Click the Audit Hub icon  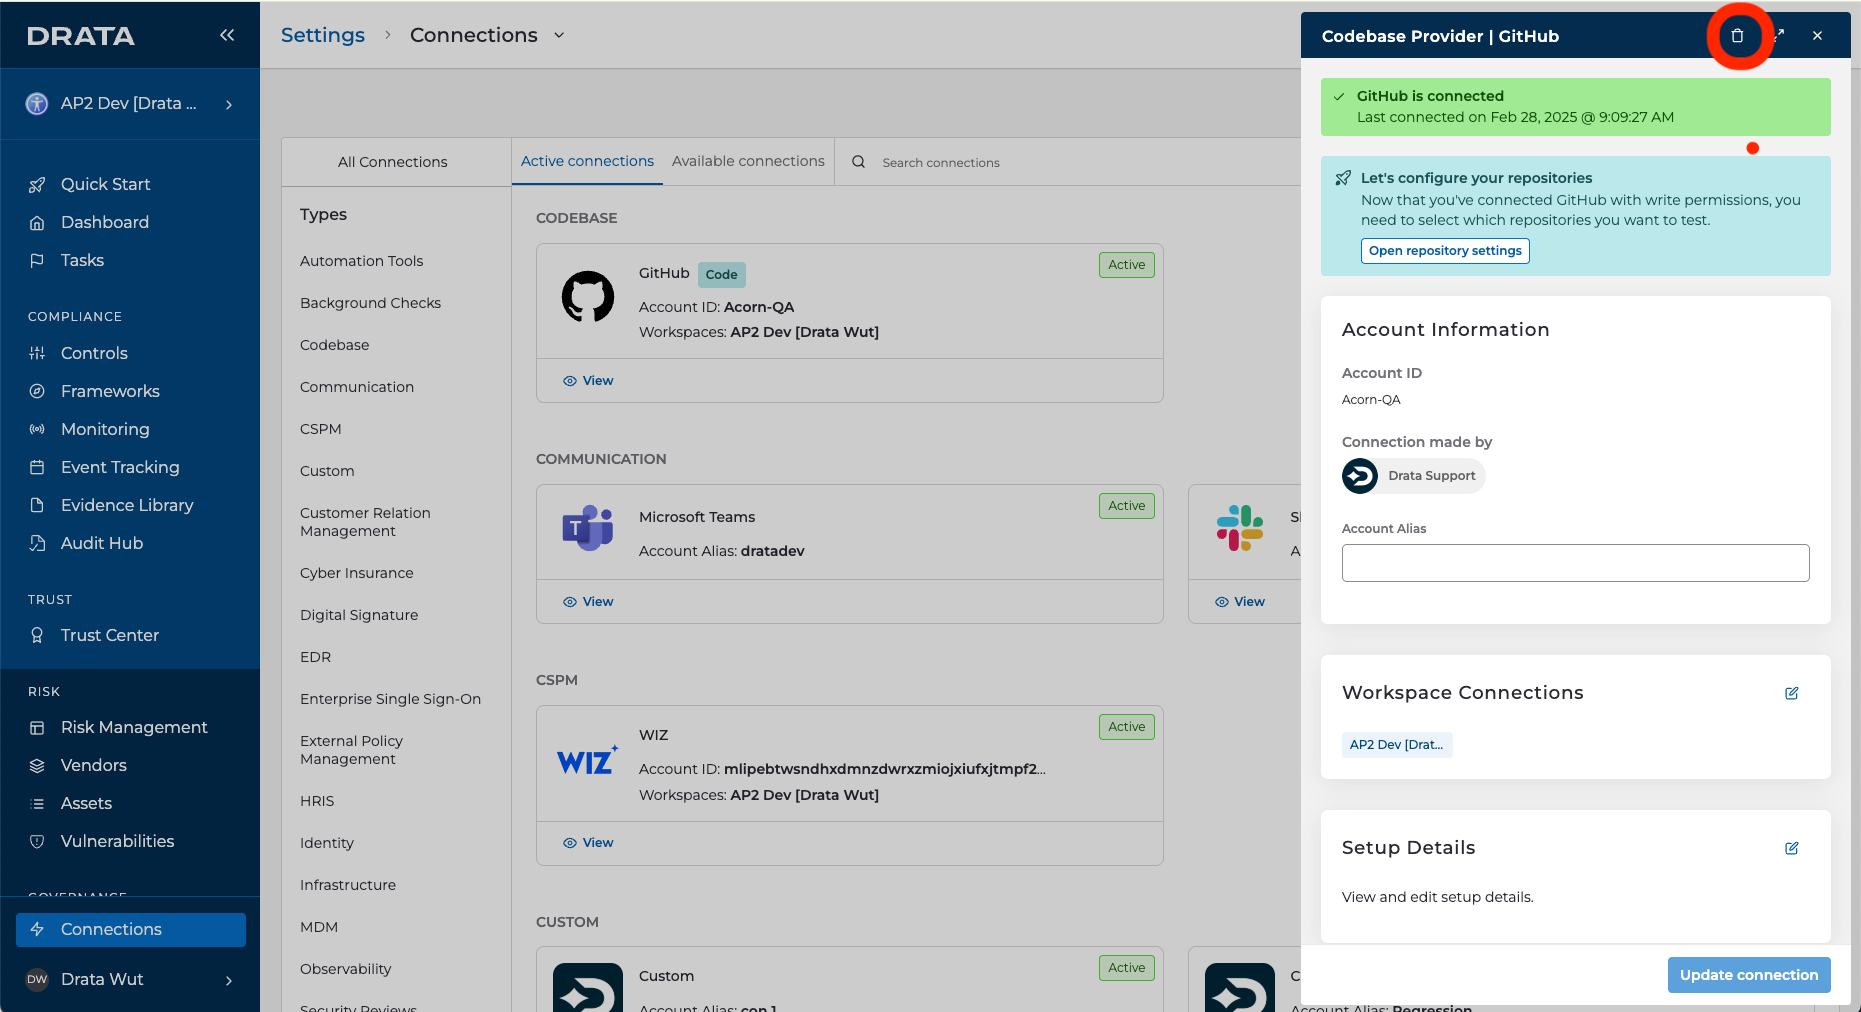click(37, 543)
